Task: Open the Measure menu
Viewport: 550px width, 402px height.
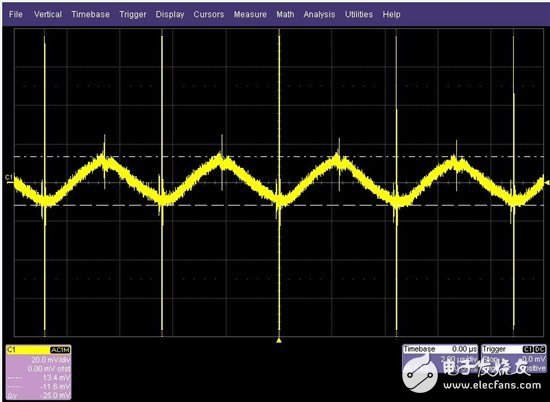Action: [250, 14]
